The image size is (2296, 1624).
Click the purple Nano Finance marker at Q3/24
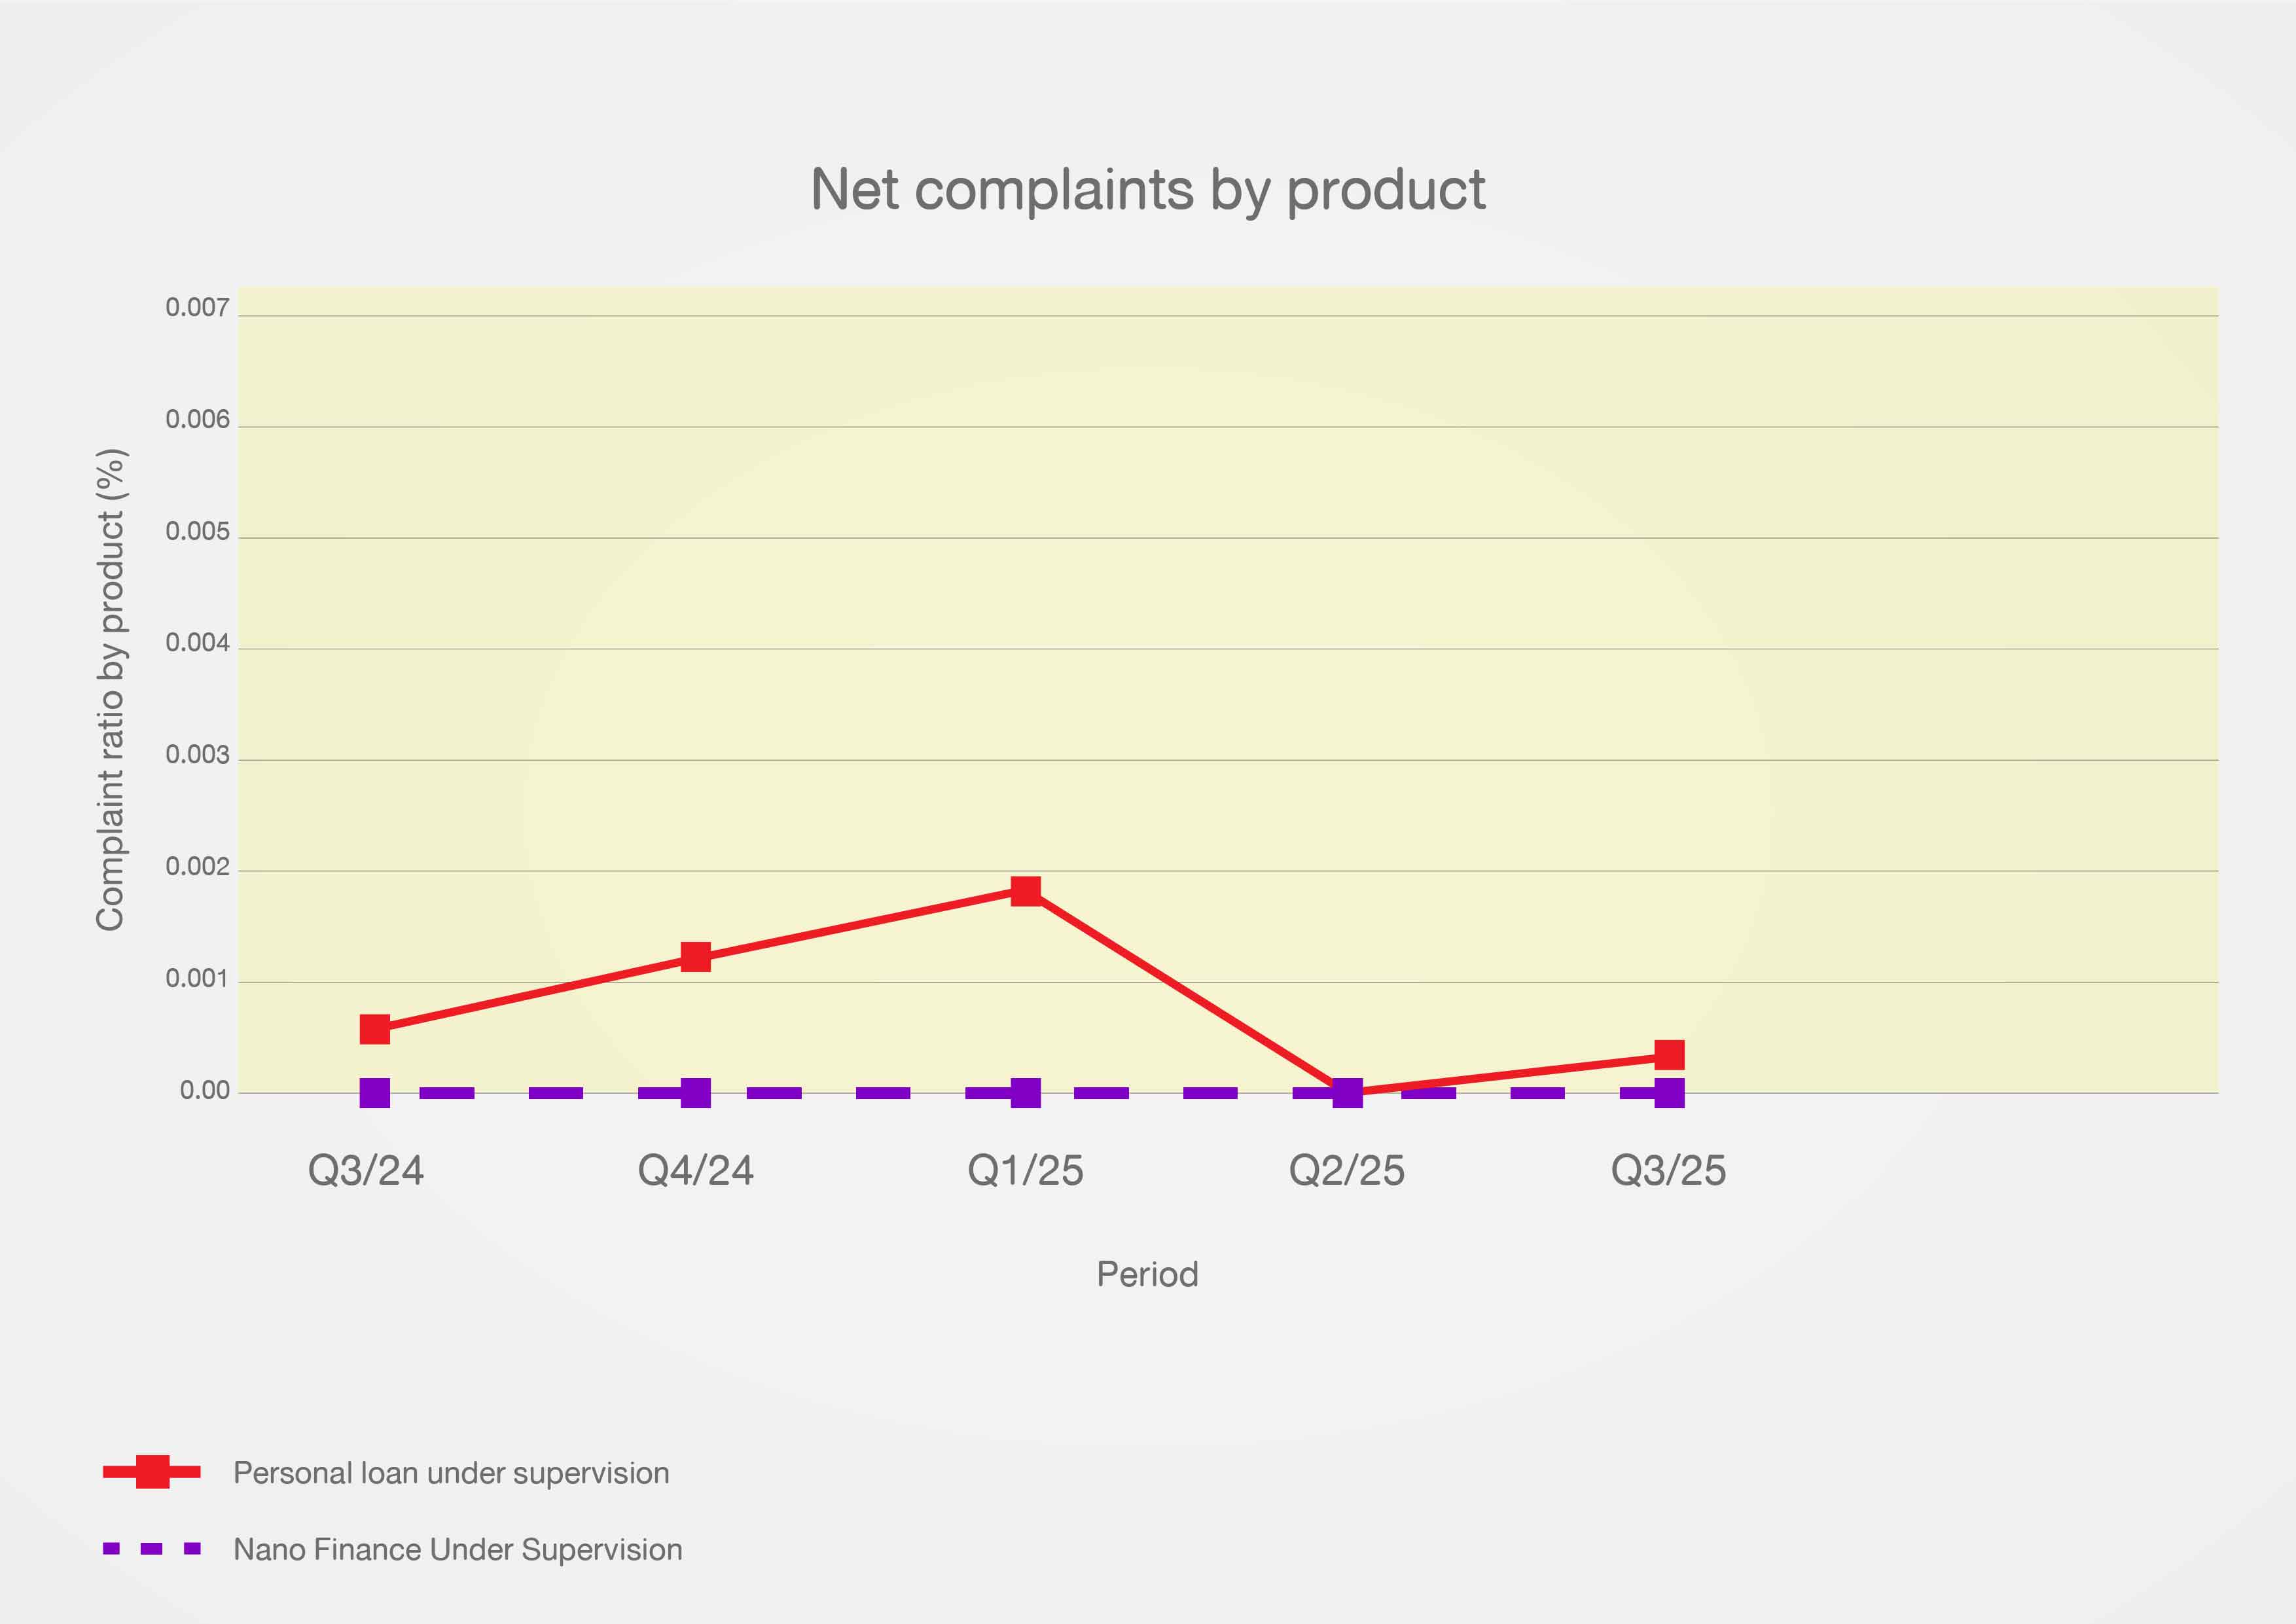coord(374,1093)
